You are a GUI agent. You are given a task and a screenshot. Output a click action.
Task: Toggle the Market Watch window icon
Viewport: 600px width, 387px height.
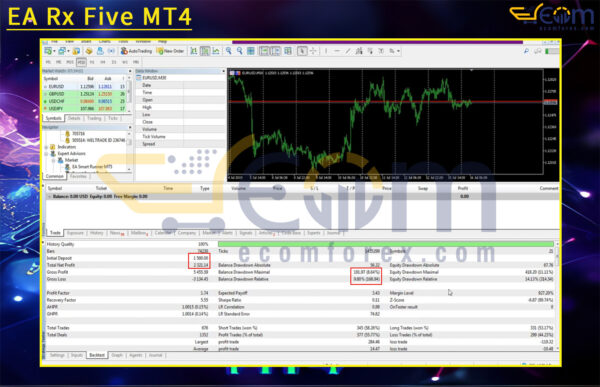click(x=76, y=51)
